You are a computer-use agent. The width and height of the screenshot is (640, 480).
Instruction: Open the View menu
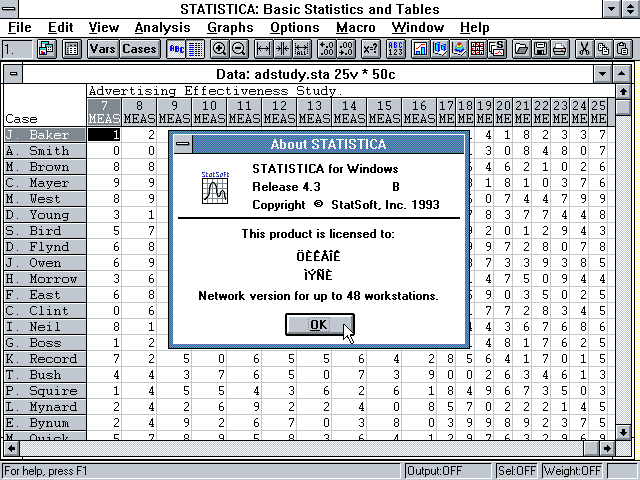(x=104, y=27)
